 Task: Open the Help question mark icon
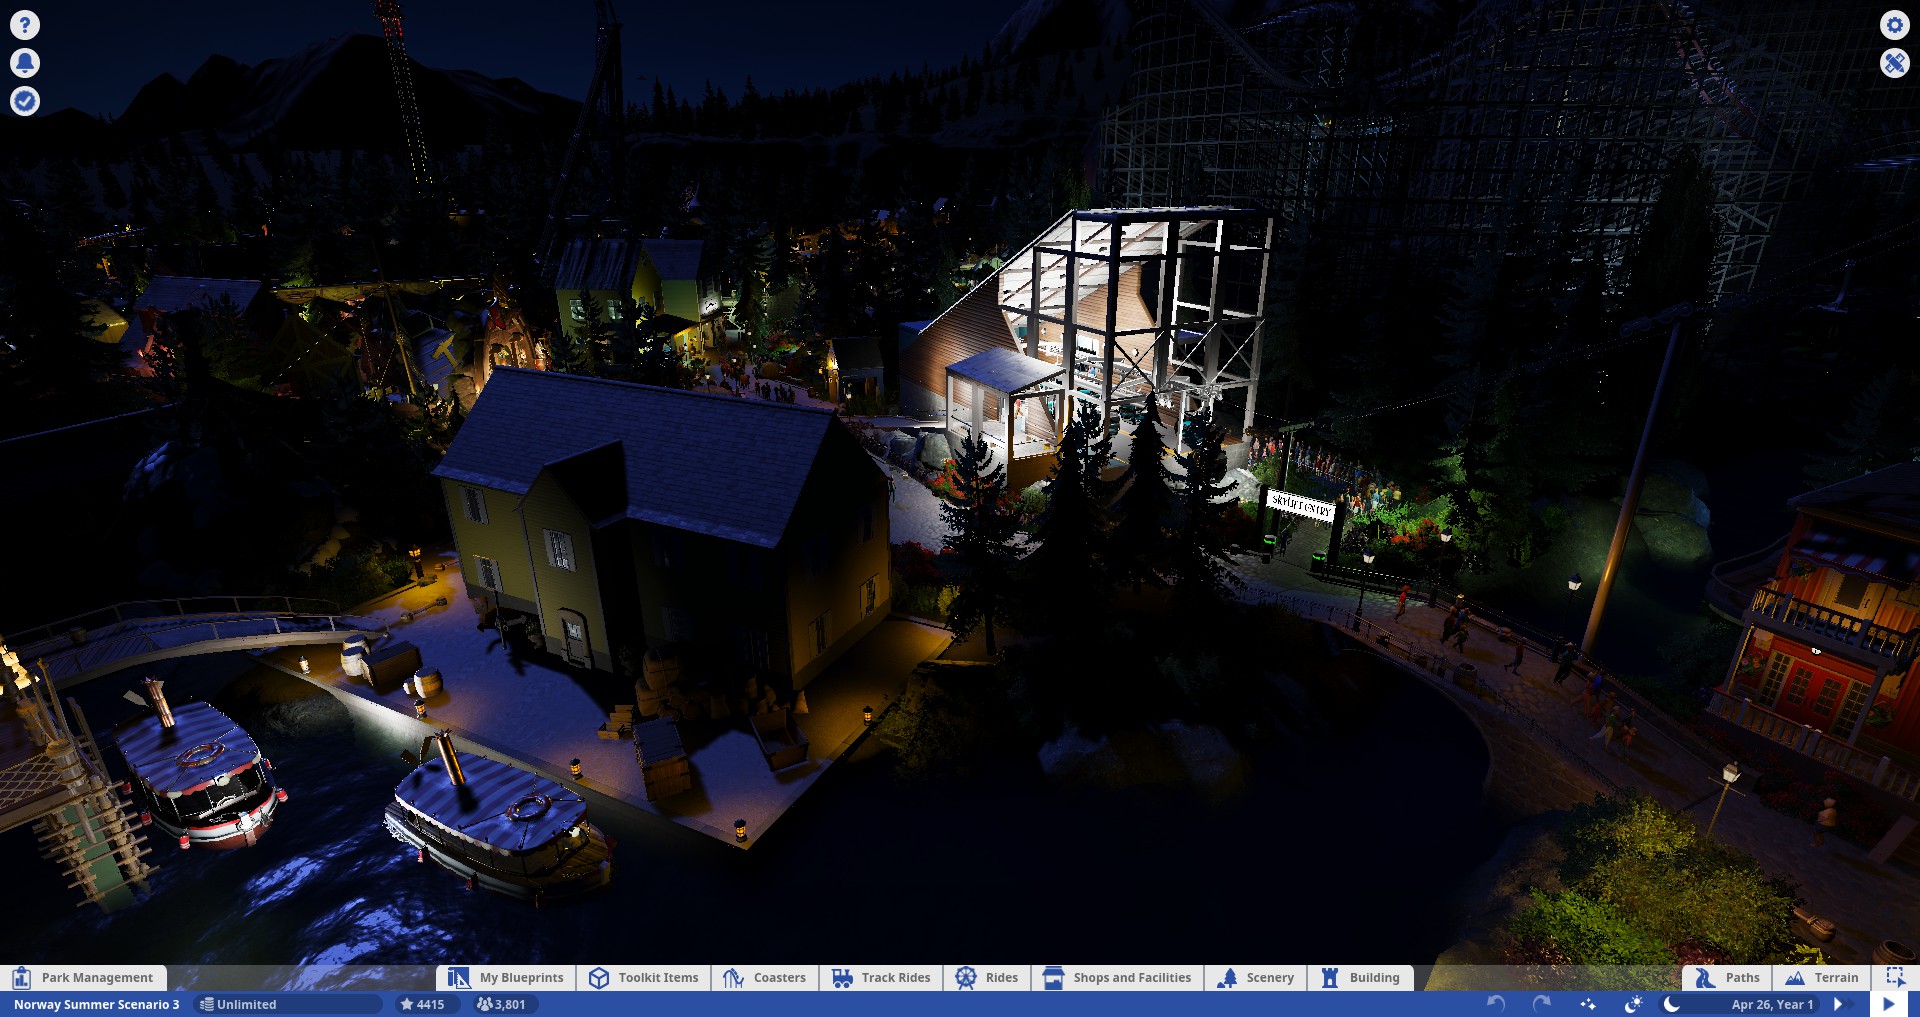tap(25, 25)
